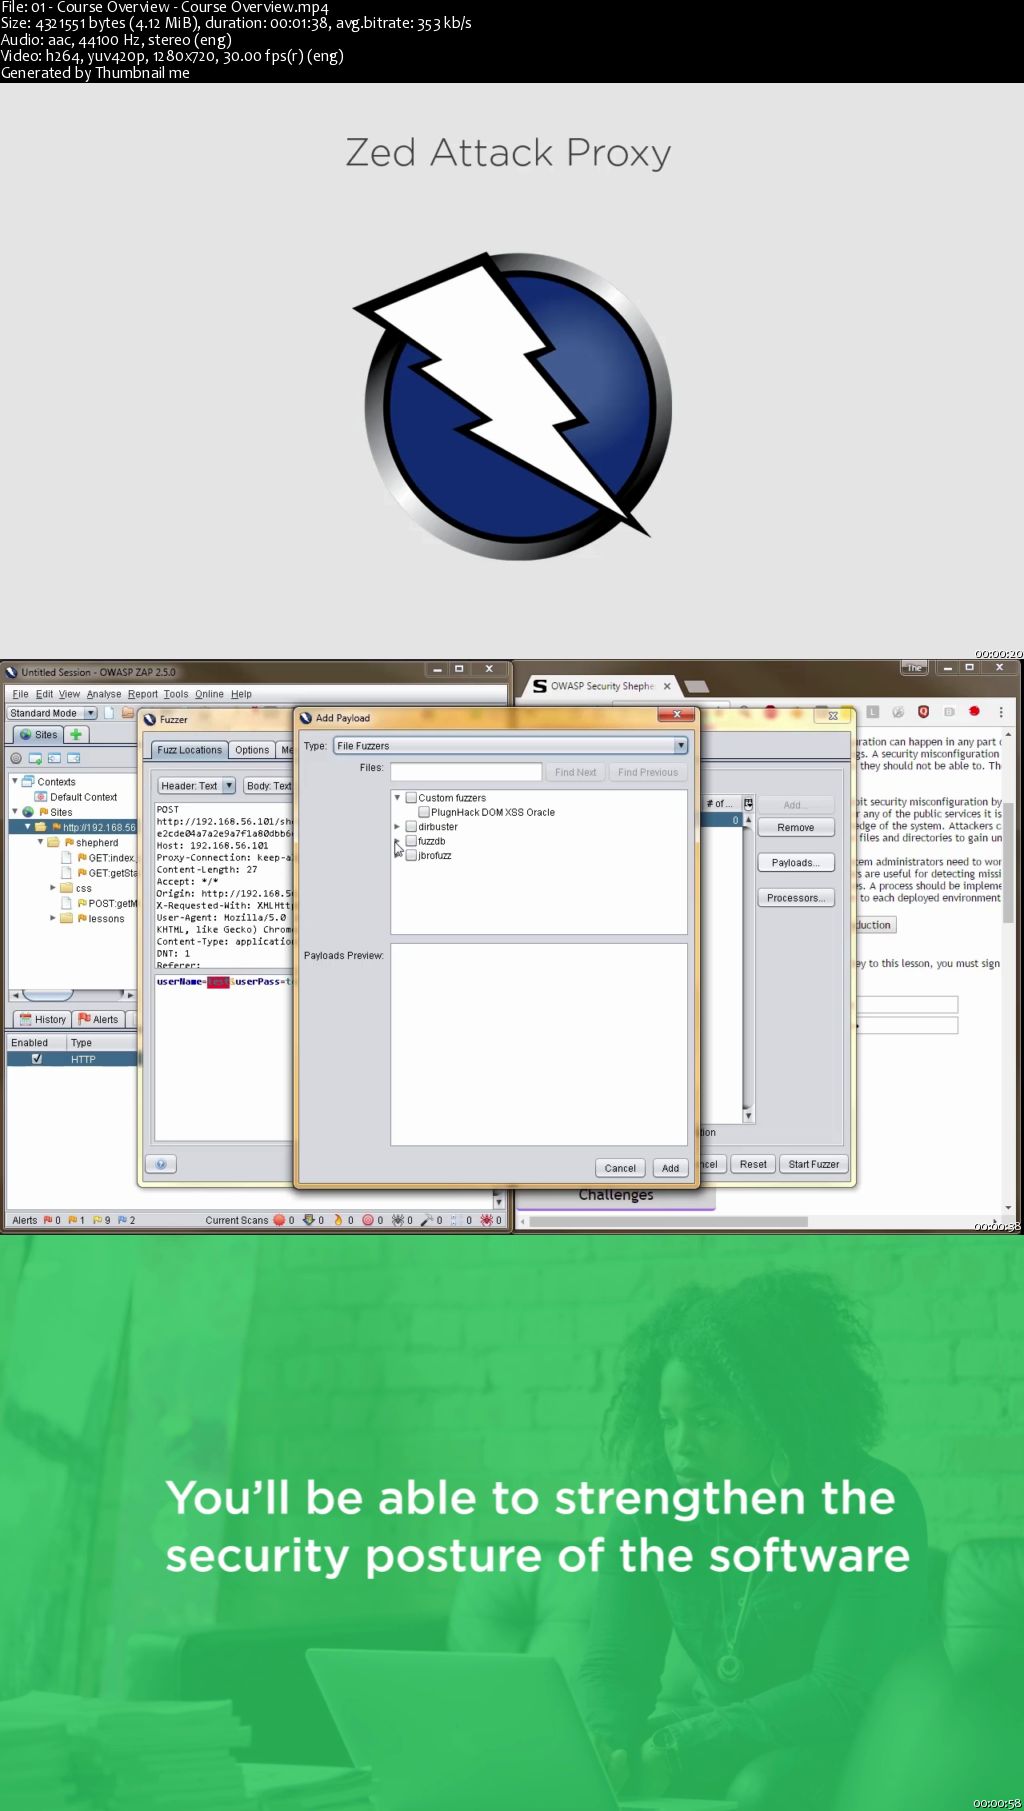Switch to the History tab
Screen dimensions: 1024x1811
click(42, 1019)
